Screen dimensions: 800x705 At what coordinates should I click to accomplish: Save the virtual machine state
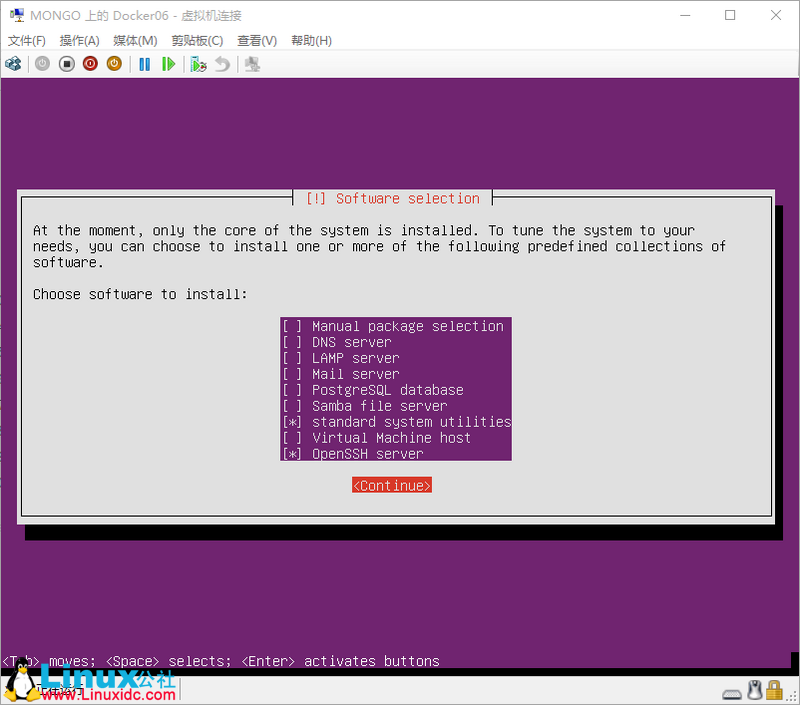tap(114, 63)
